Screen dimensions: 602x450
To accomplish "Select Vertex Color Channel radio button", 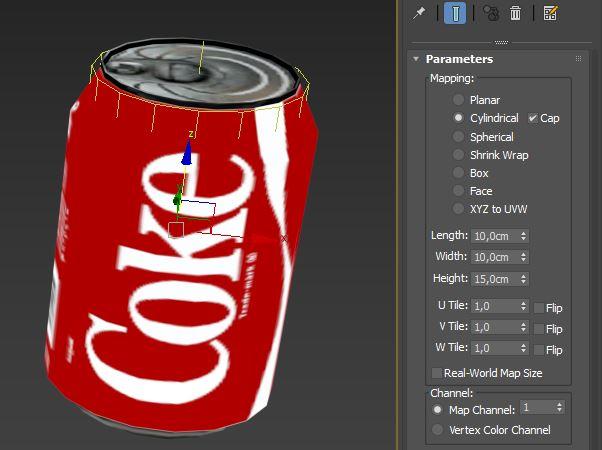I will click(437, 430).
